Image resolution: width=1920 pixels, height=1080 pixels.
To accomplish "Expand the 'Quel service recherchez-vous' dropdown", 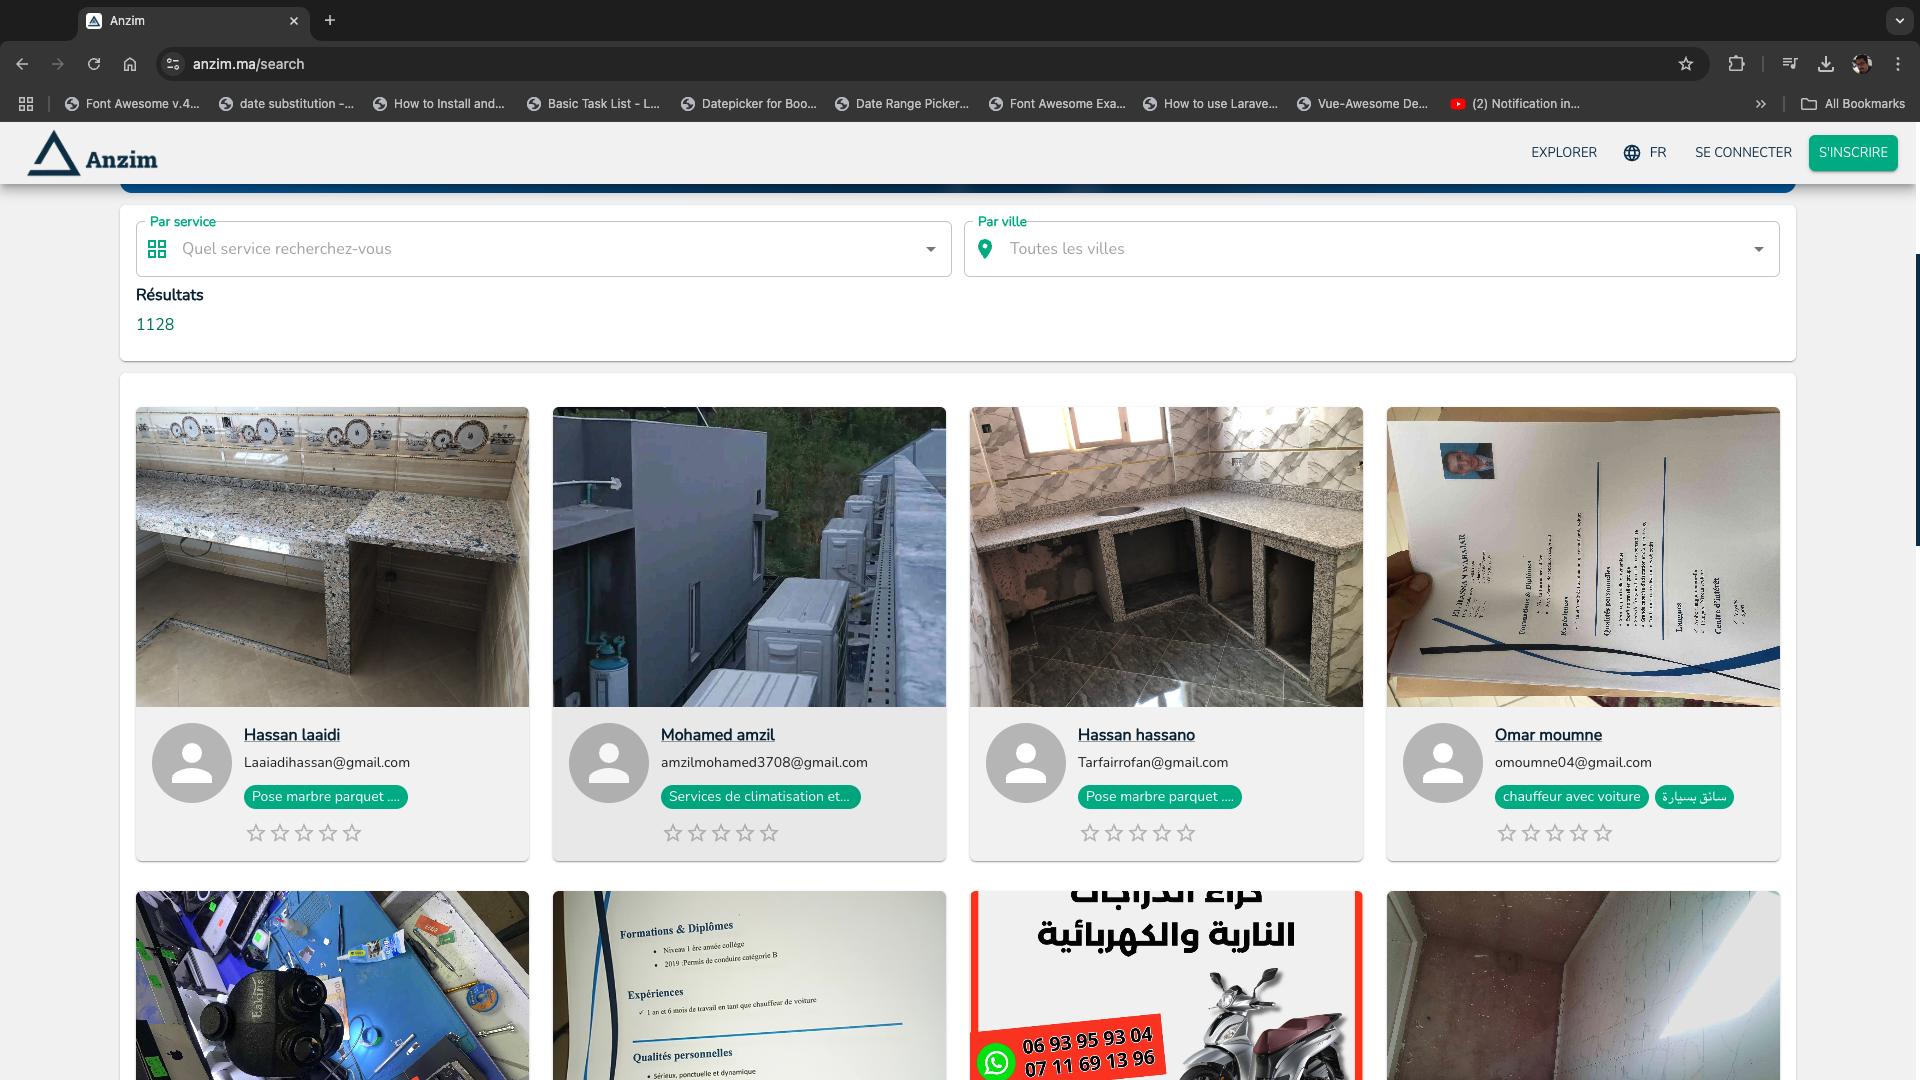I will click(930, 249).
